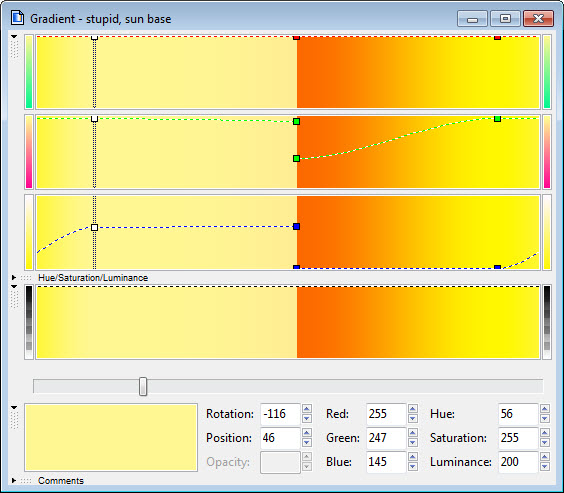This screenshot has width=564, height=493.
Task: Expand the Hue/Saturation/Luminance section
Action: click(x=14, y=278)
